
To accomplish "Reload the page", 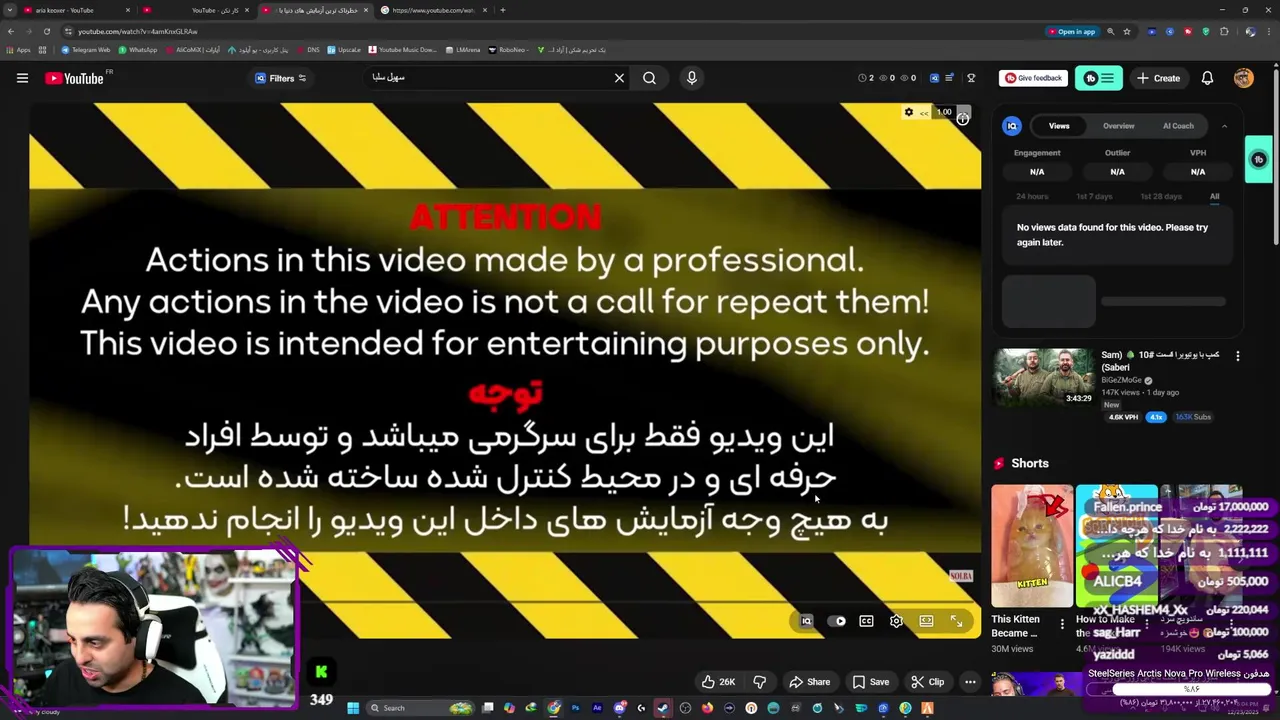I will pyautogui.click(x=46, y=31).
